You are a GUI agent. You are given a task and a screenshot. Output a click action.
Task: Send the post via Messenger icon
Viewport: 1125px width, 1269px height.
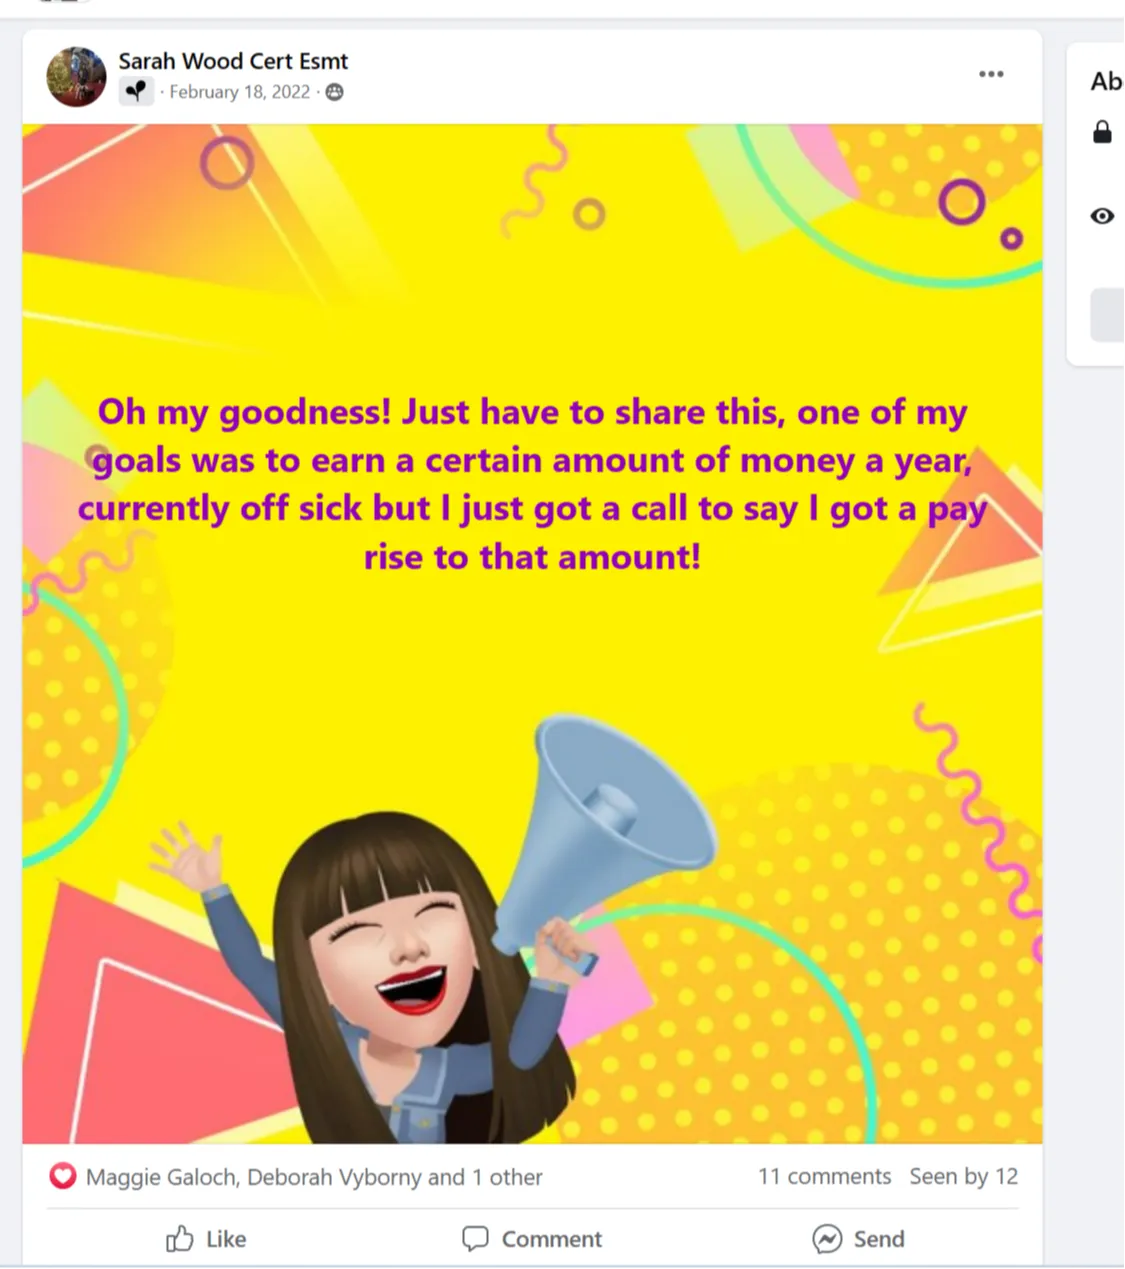pyautogui.click(x=827, y=1239)
